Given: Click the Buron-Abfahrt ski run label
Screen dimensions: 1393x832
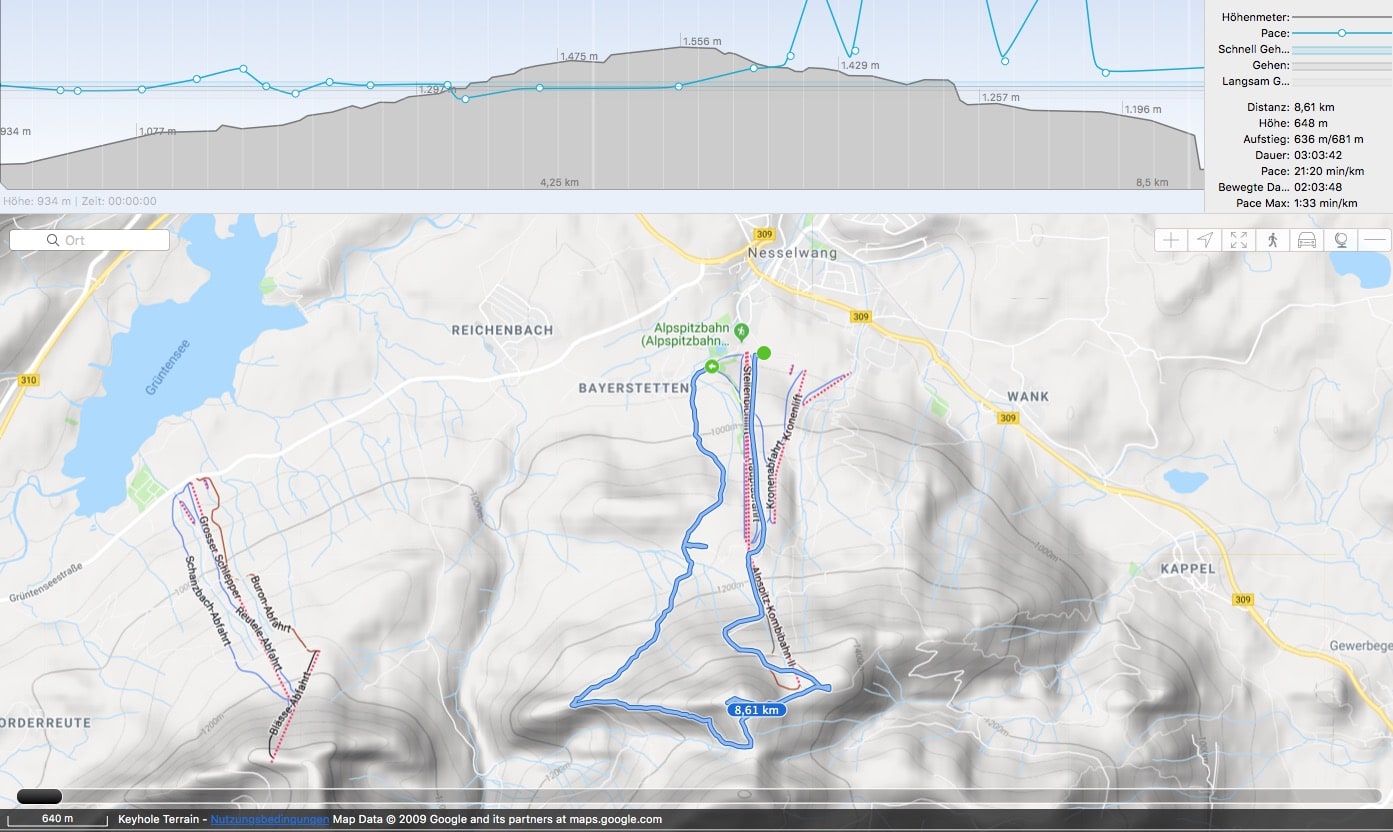Looking at the screenshot, I should (271, 605).
